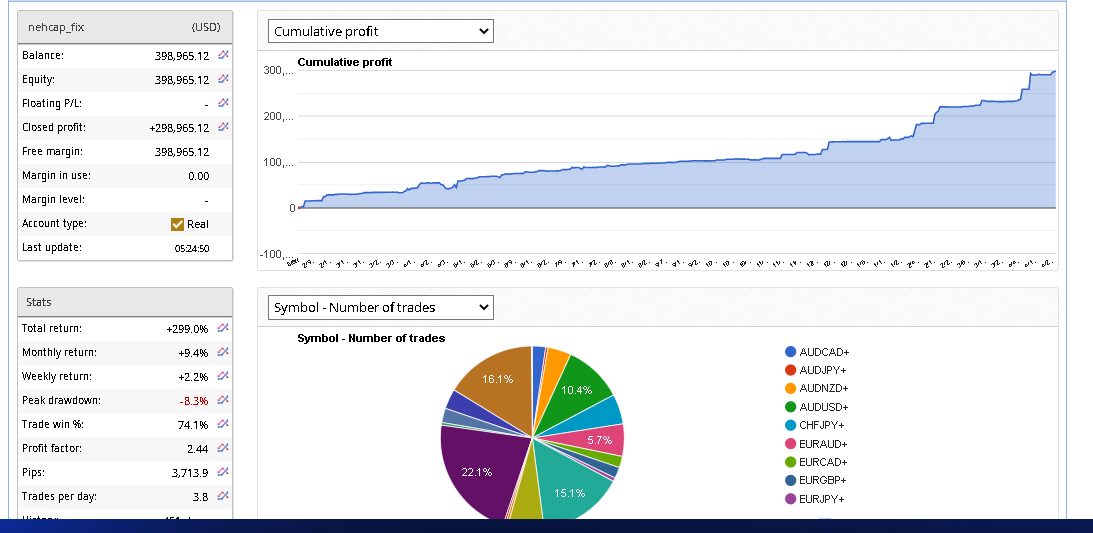Expand Symbol - Number of trades dropdown
The height and width of the screenshot is (533, 1093).
coord(381,307)
